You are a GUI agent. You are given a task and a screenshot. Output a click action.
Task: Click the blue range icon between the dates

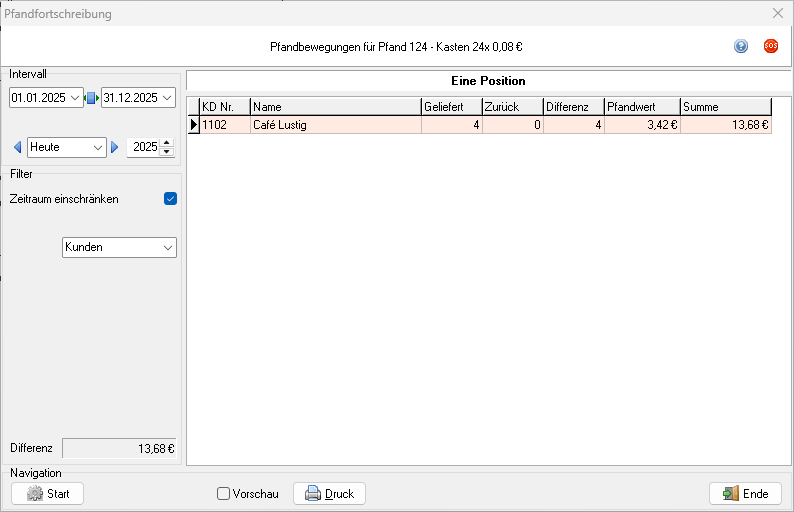click(92, 98)
